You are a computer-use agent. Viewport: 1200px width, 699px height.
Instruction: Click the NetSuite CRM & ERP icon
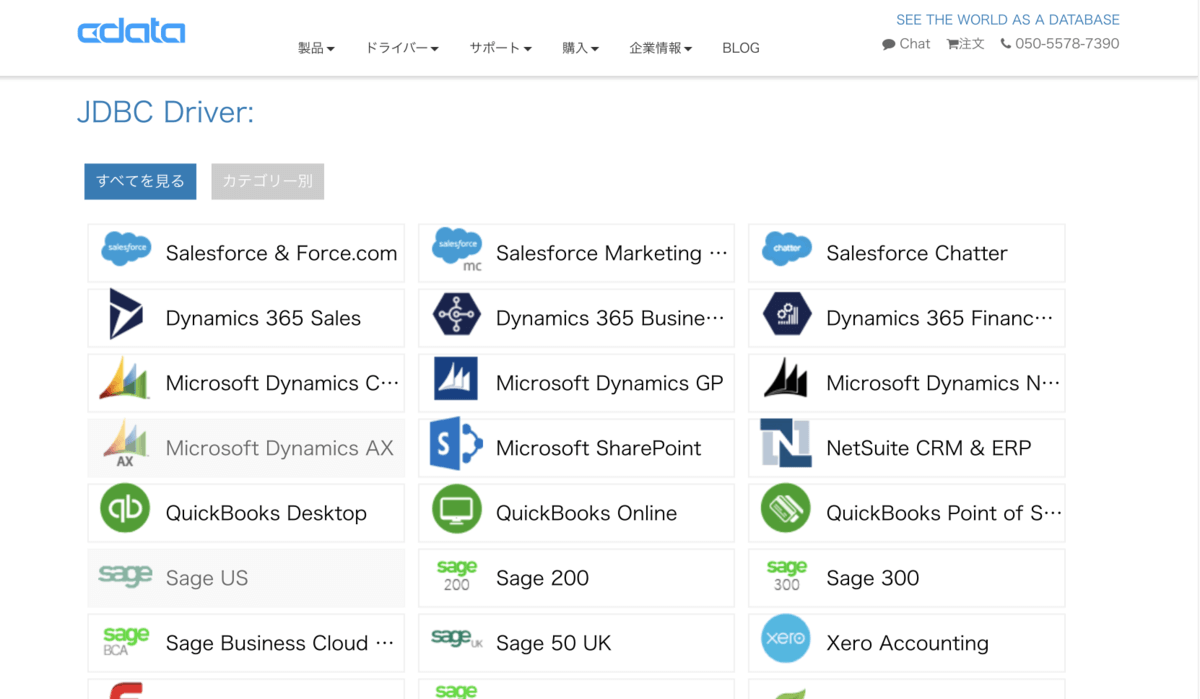[x=786, y=444]
